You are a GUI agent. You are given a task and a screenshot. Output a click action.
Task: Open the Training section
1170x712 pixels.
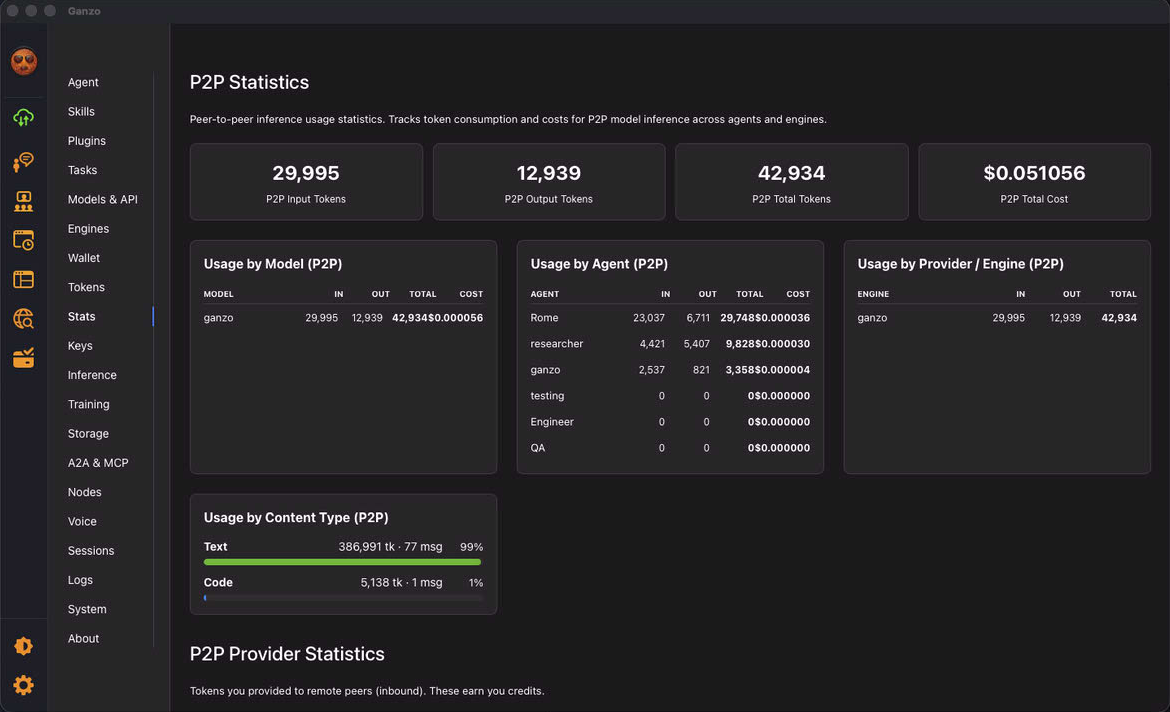(x=88, y=404)
